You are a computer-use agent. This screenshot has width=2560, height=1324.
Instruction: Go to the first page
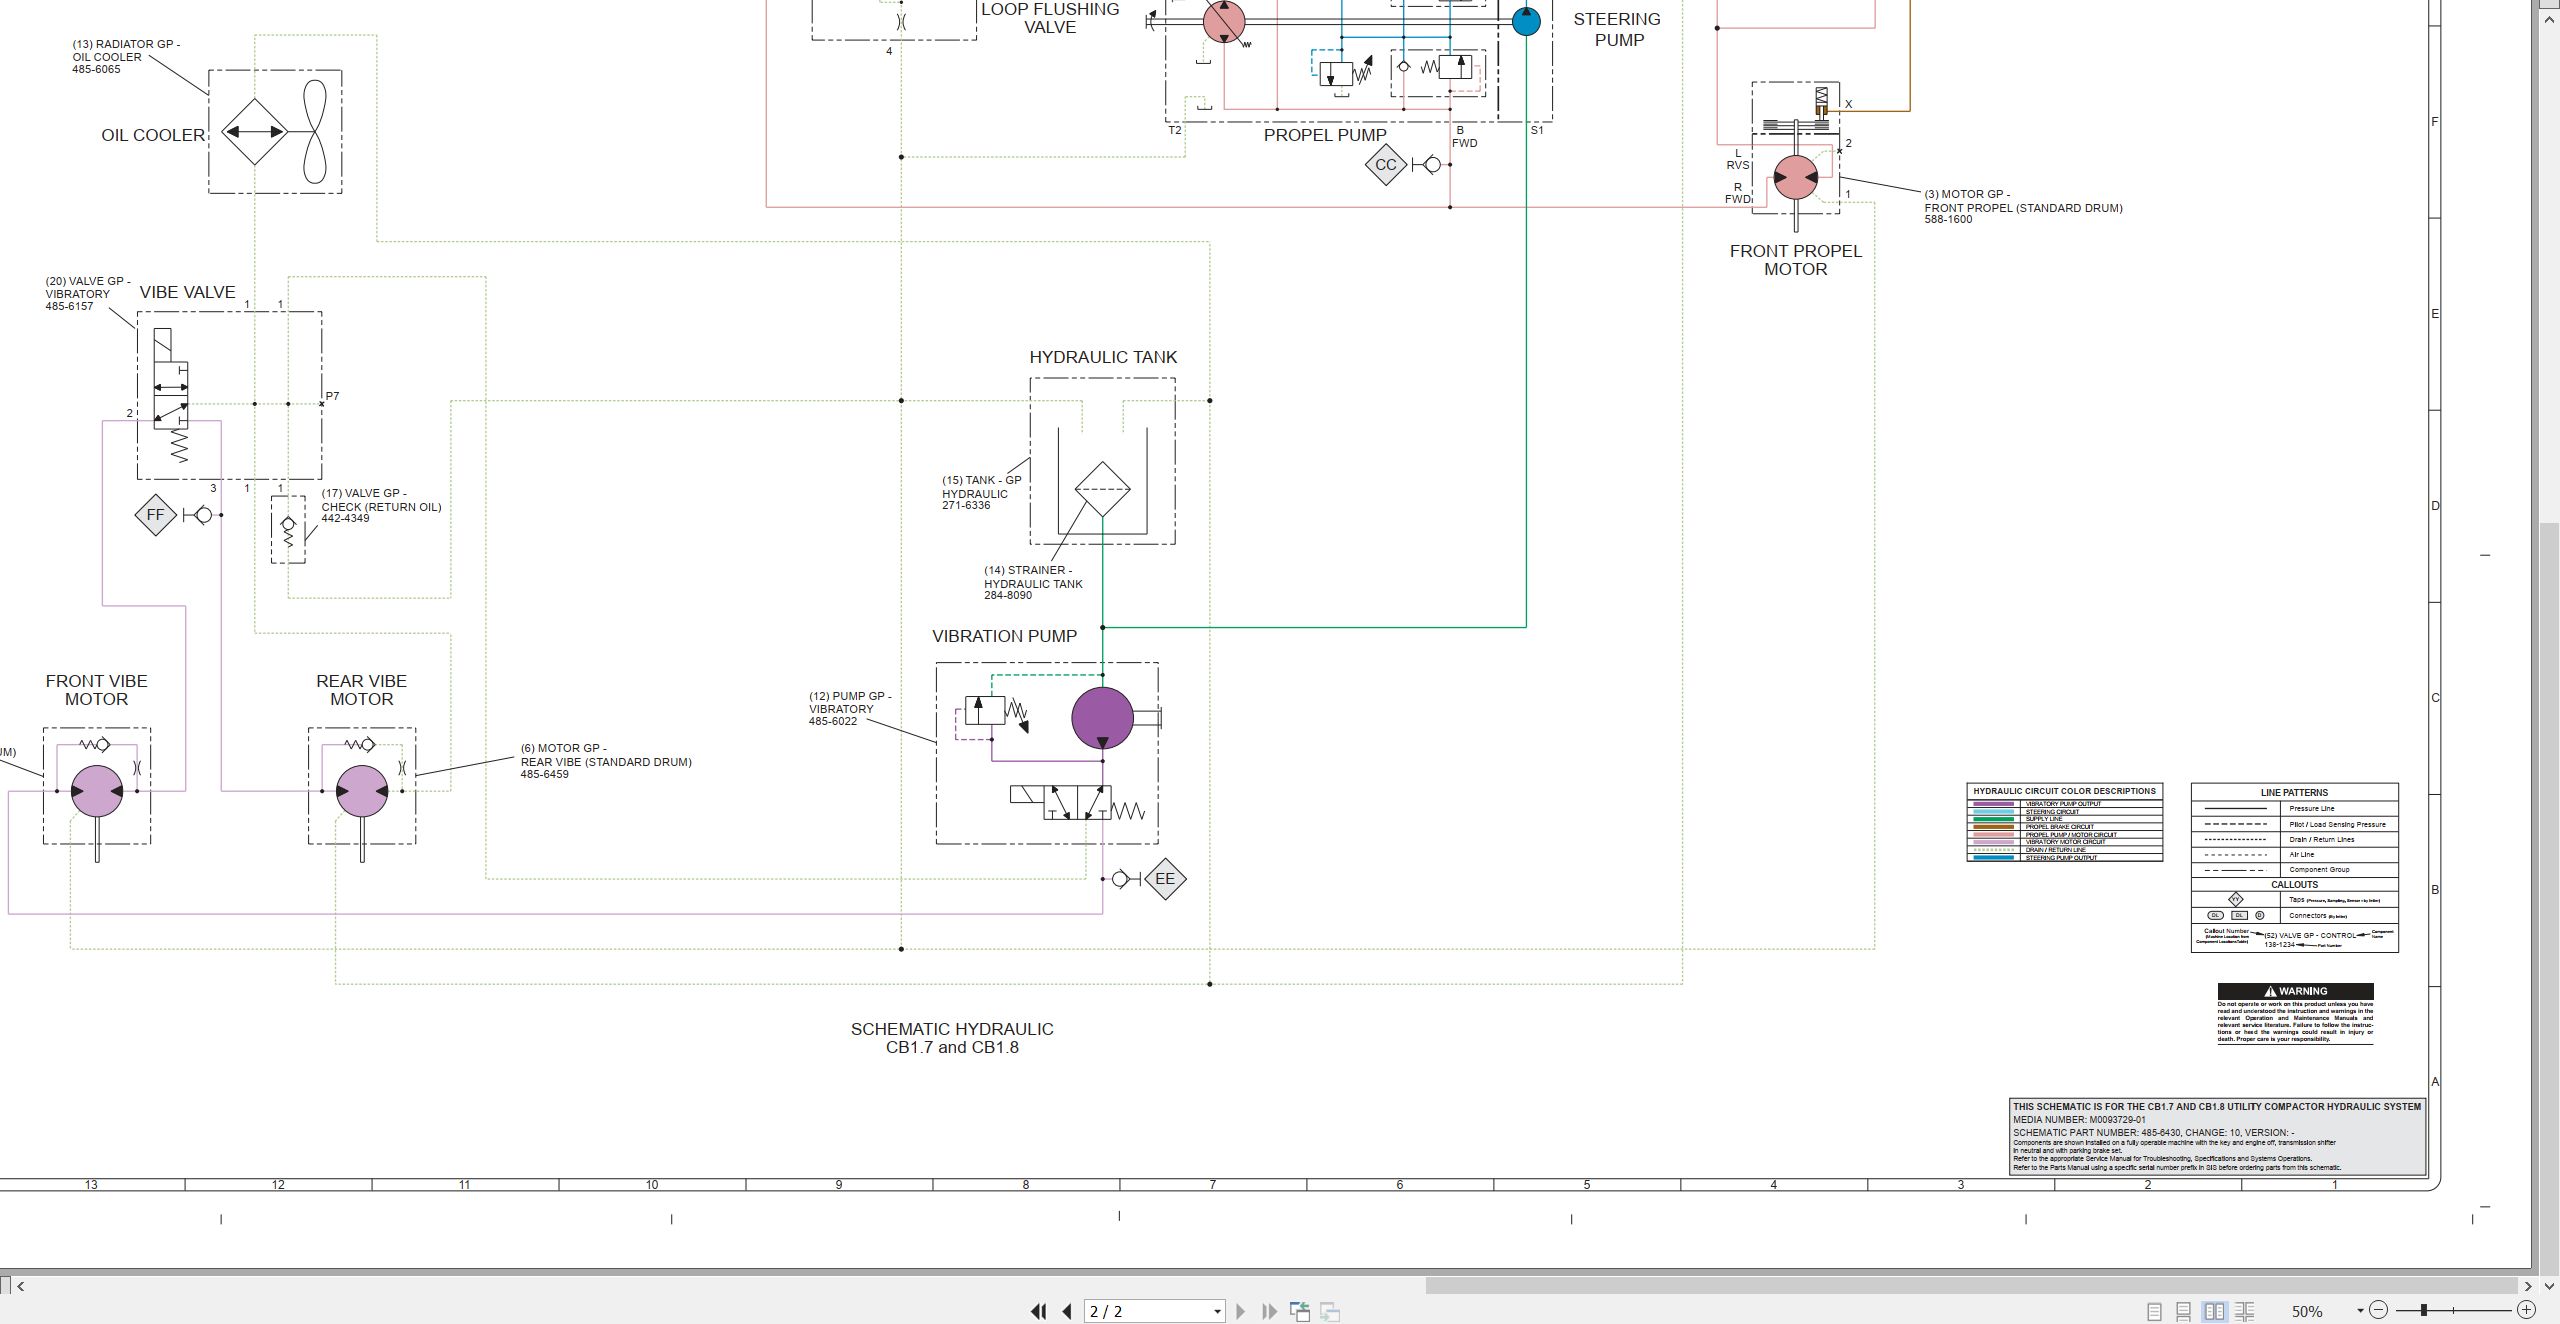tap(1038, 1311)
